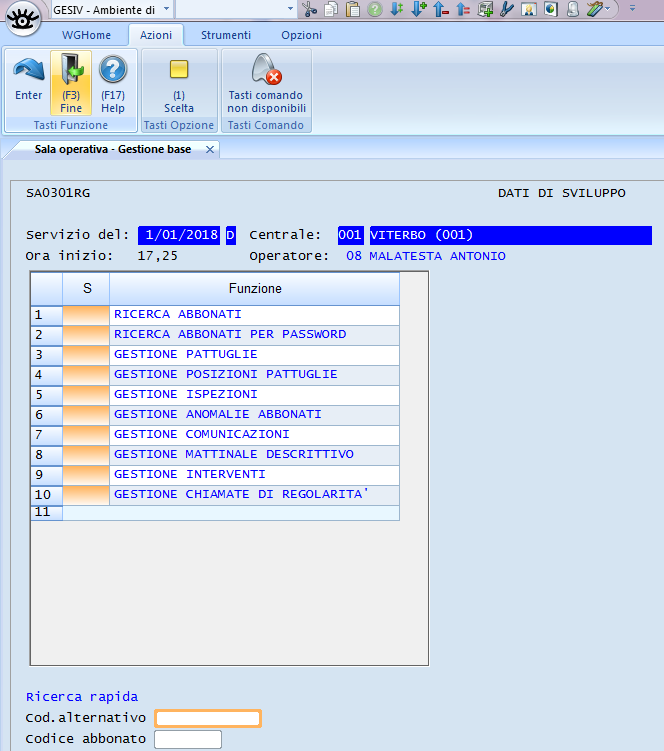Image resolution: width=664 pixels, height=751 pixels.
Task: Open the green pencil icon dropdown arrow
Action: 607,9
